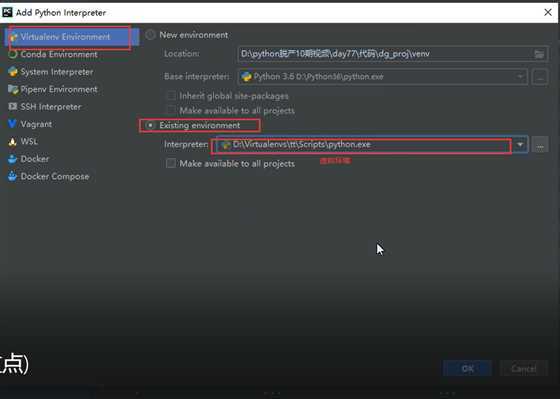Select SSH Interpreter entry
Viewport: 560px width, 399px height.
(50, 107)
